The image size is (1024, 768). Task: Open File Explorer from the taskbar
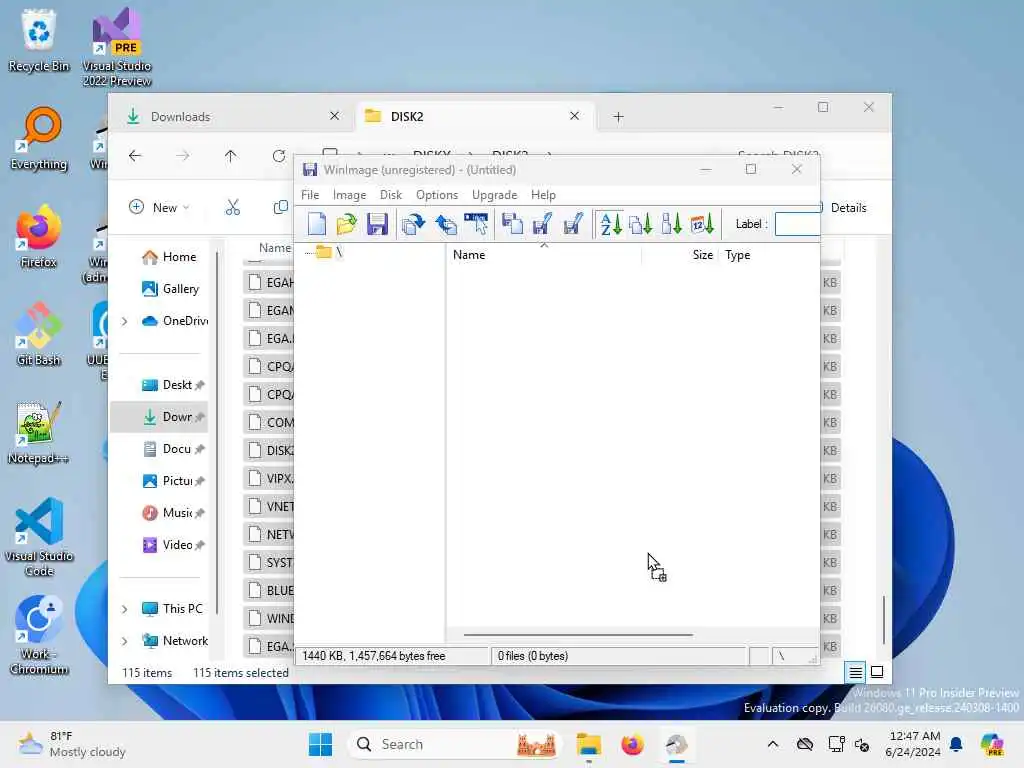[588, 744]
